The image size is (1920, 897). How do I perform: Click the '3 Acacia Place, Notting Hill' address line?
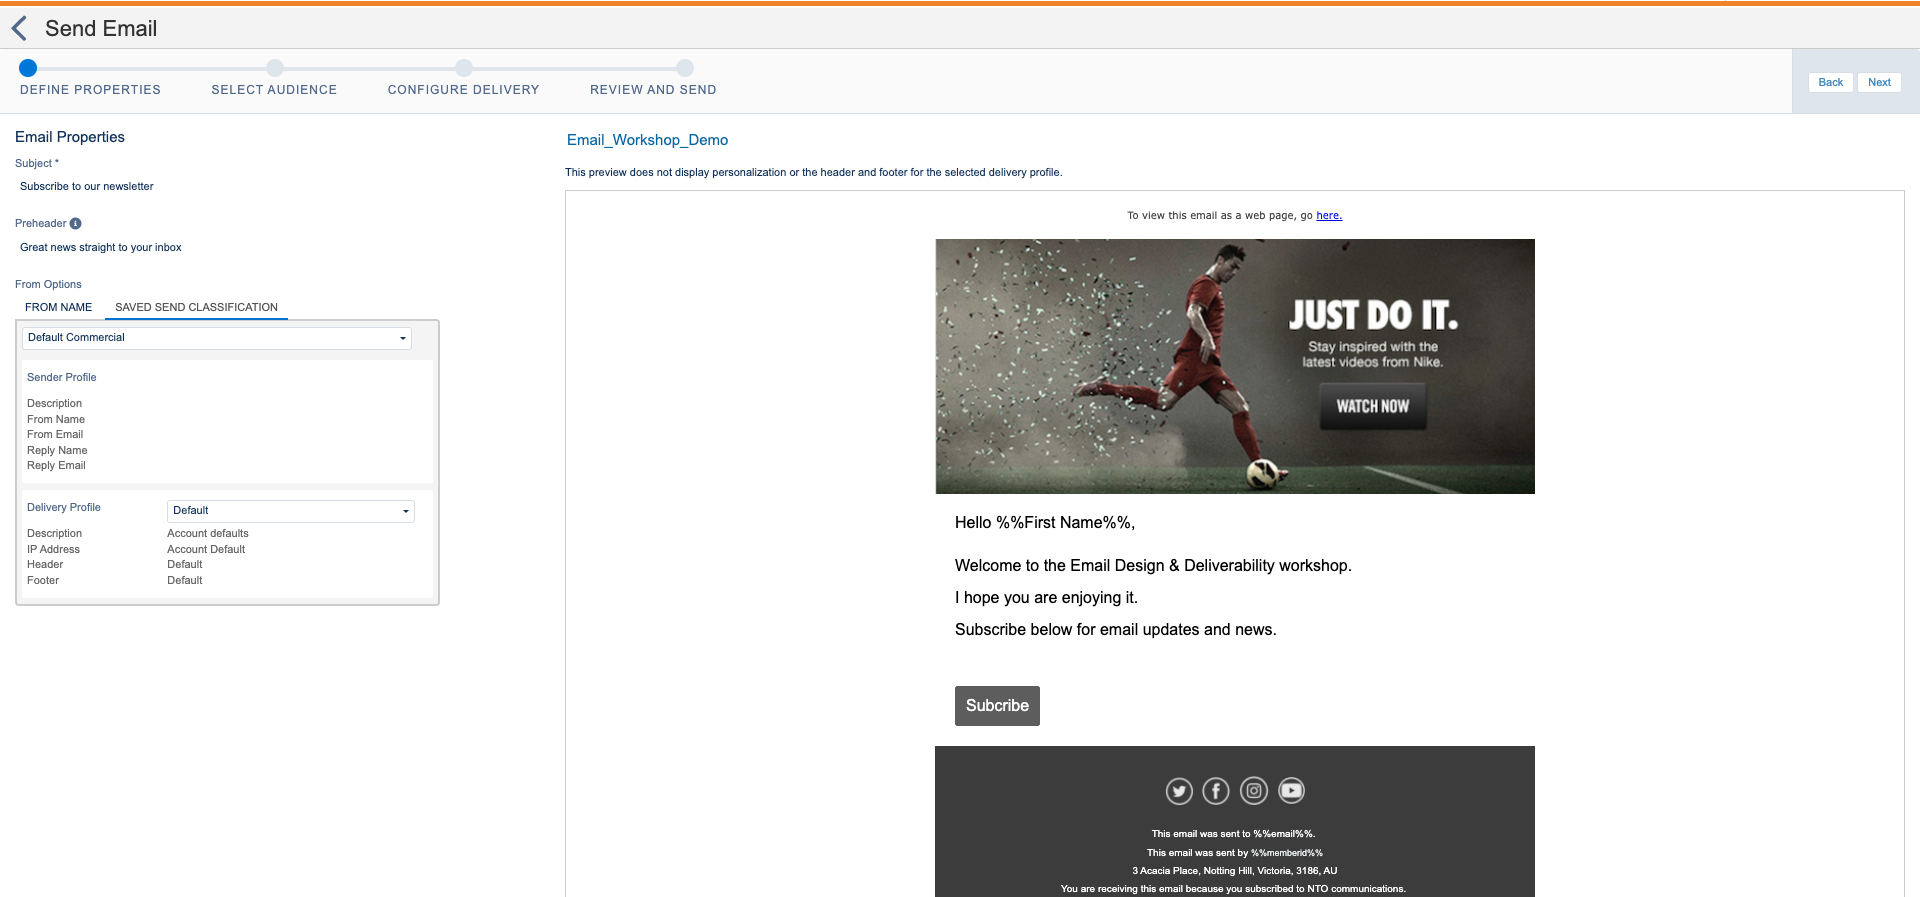coord(1234,871)
